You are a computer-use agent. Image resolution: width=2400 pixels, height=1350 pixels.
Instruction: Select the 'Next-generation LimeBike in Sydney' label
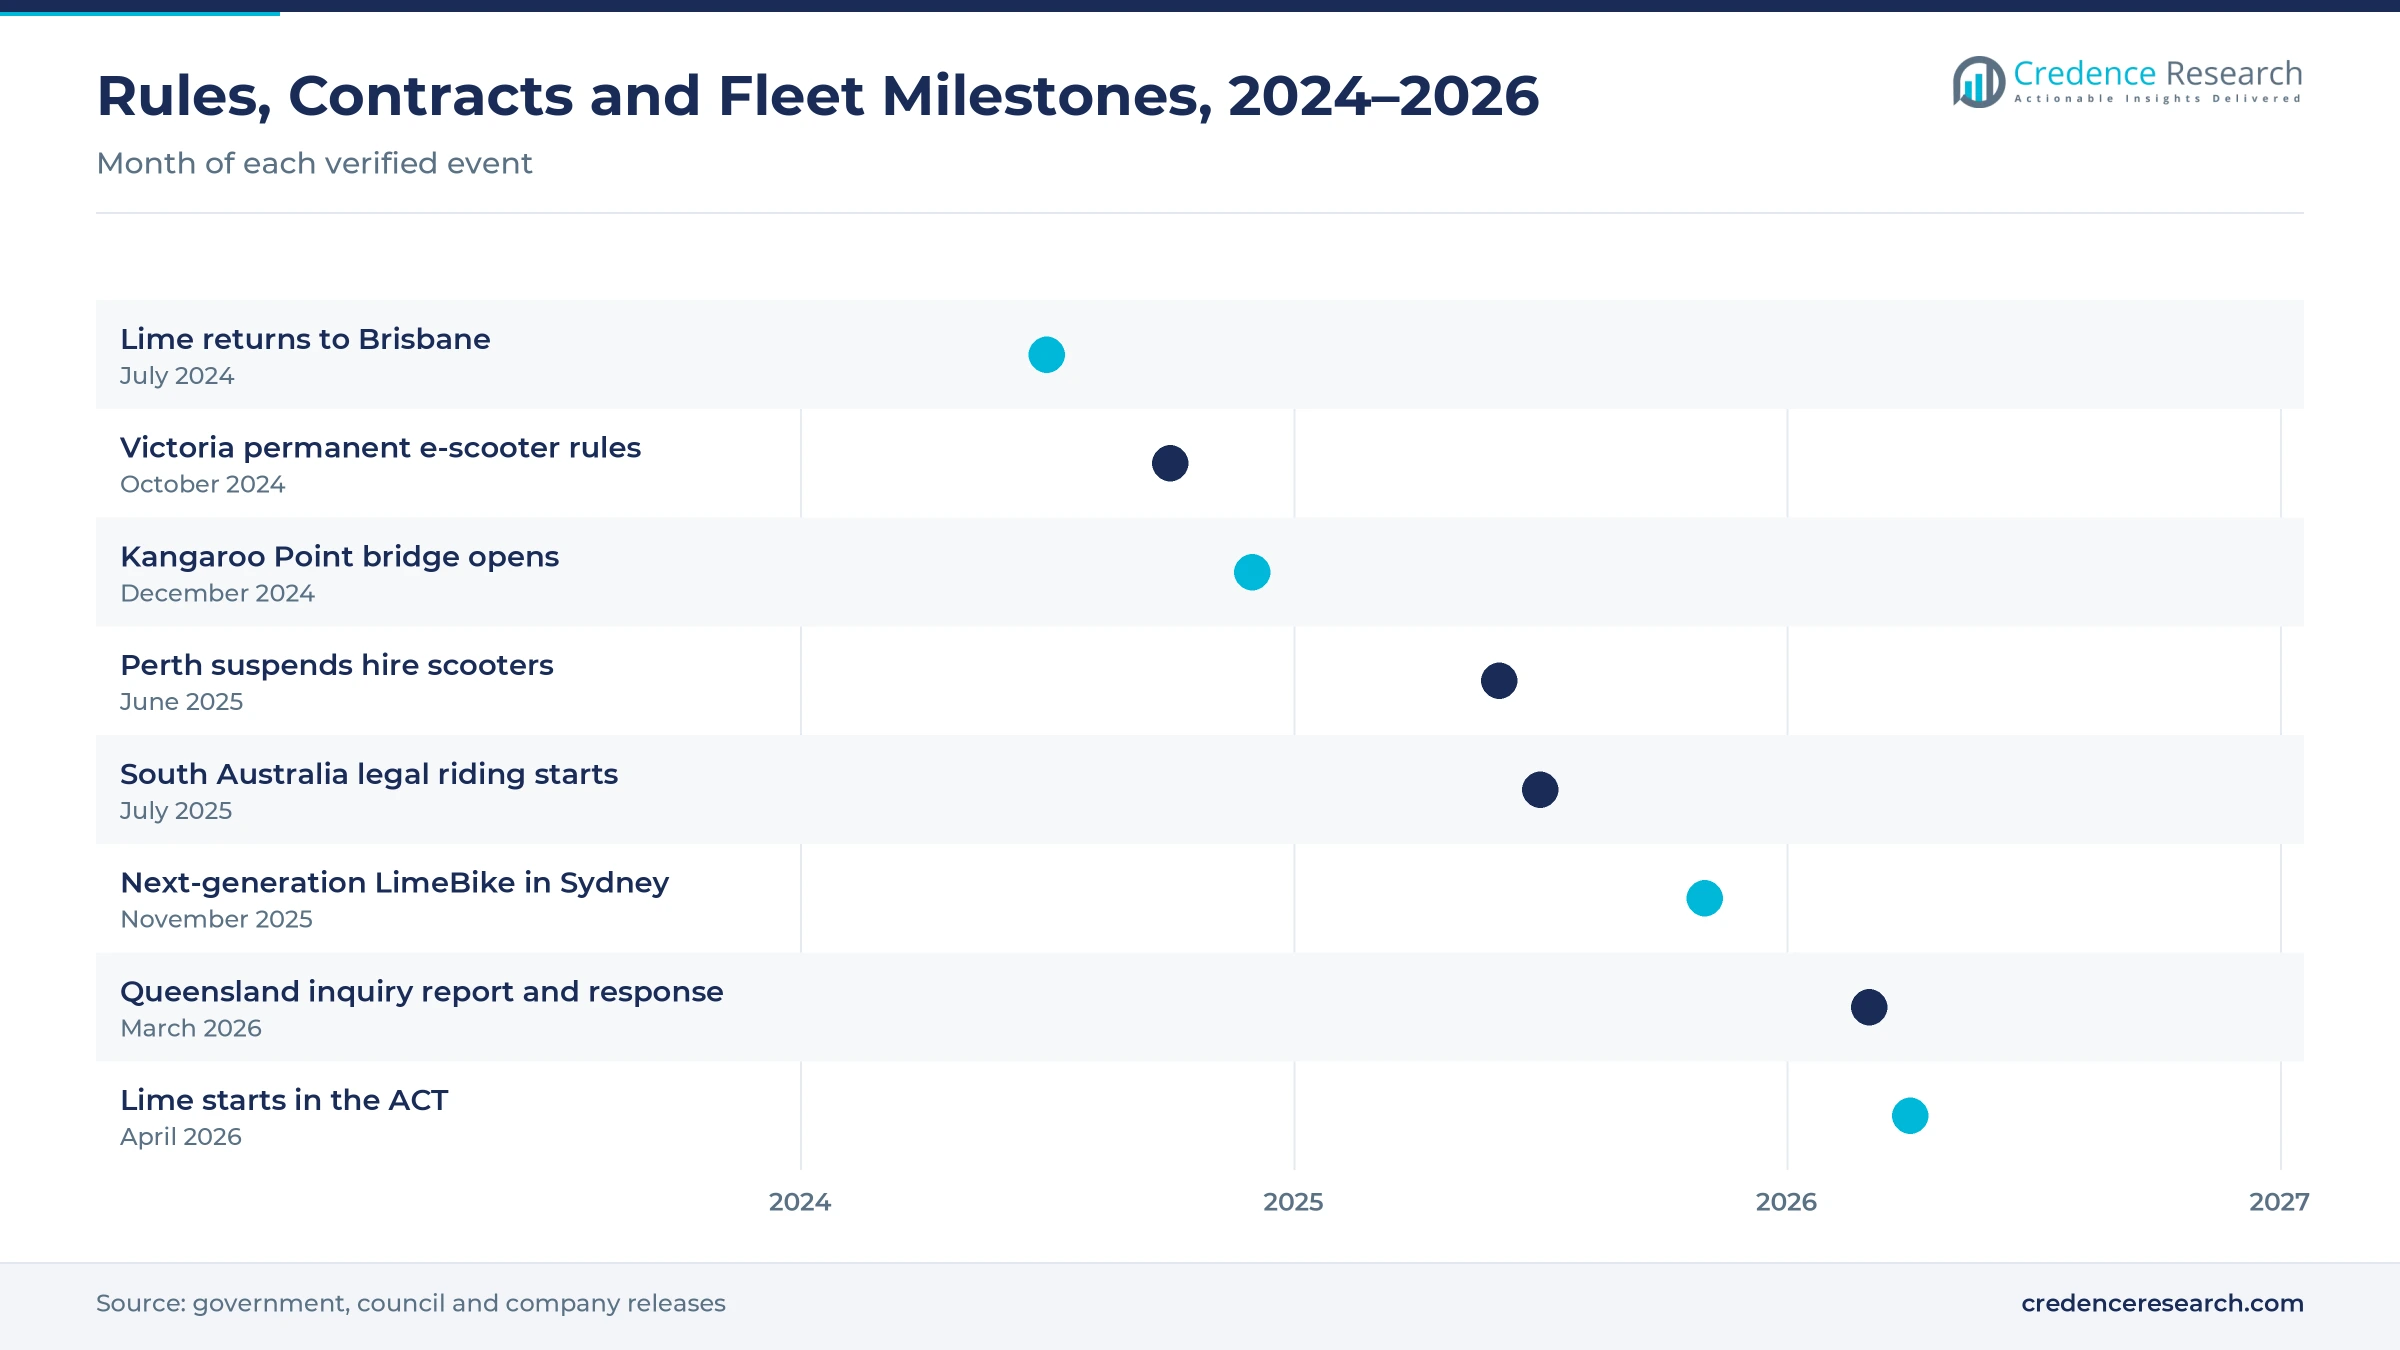[394, 883]
